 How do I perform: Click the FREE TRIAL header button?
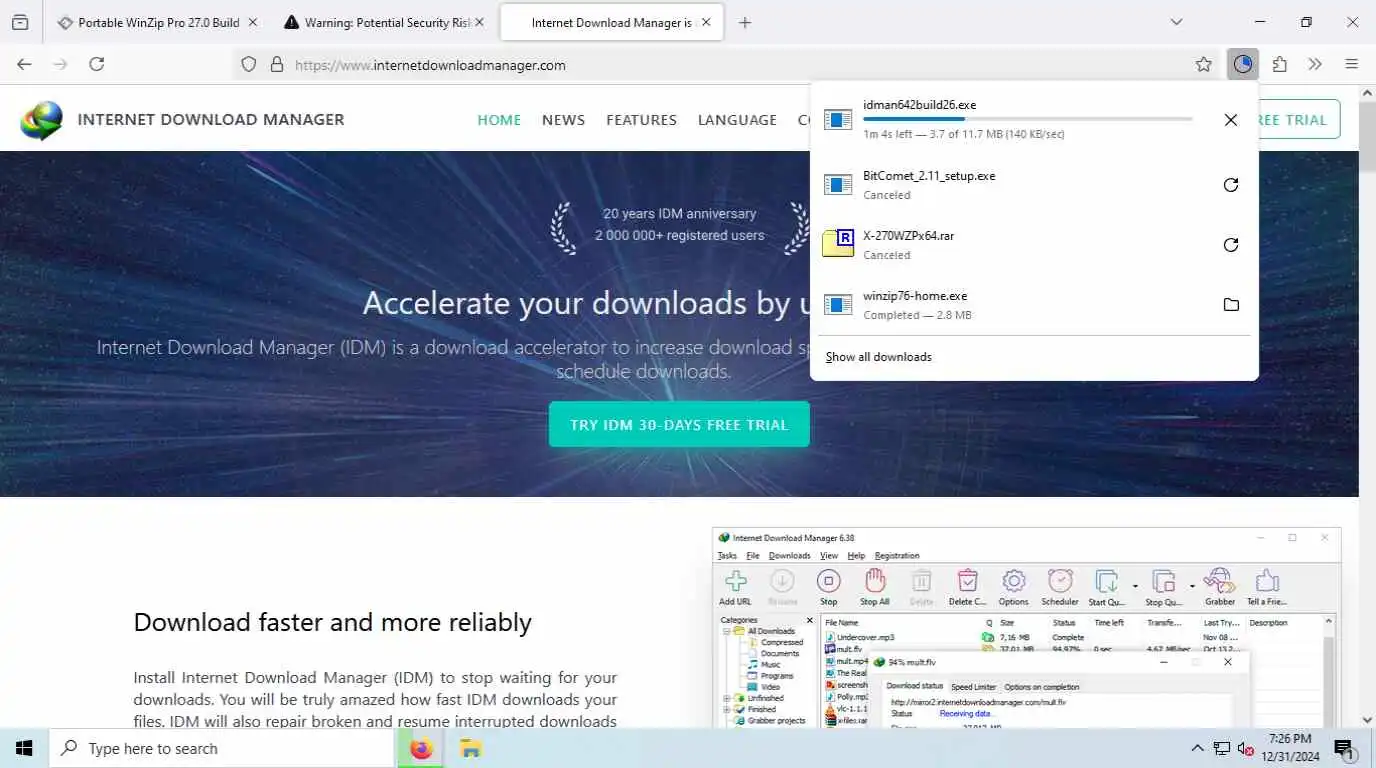click(x=1299, y=120)
